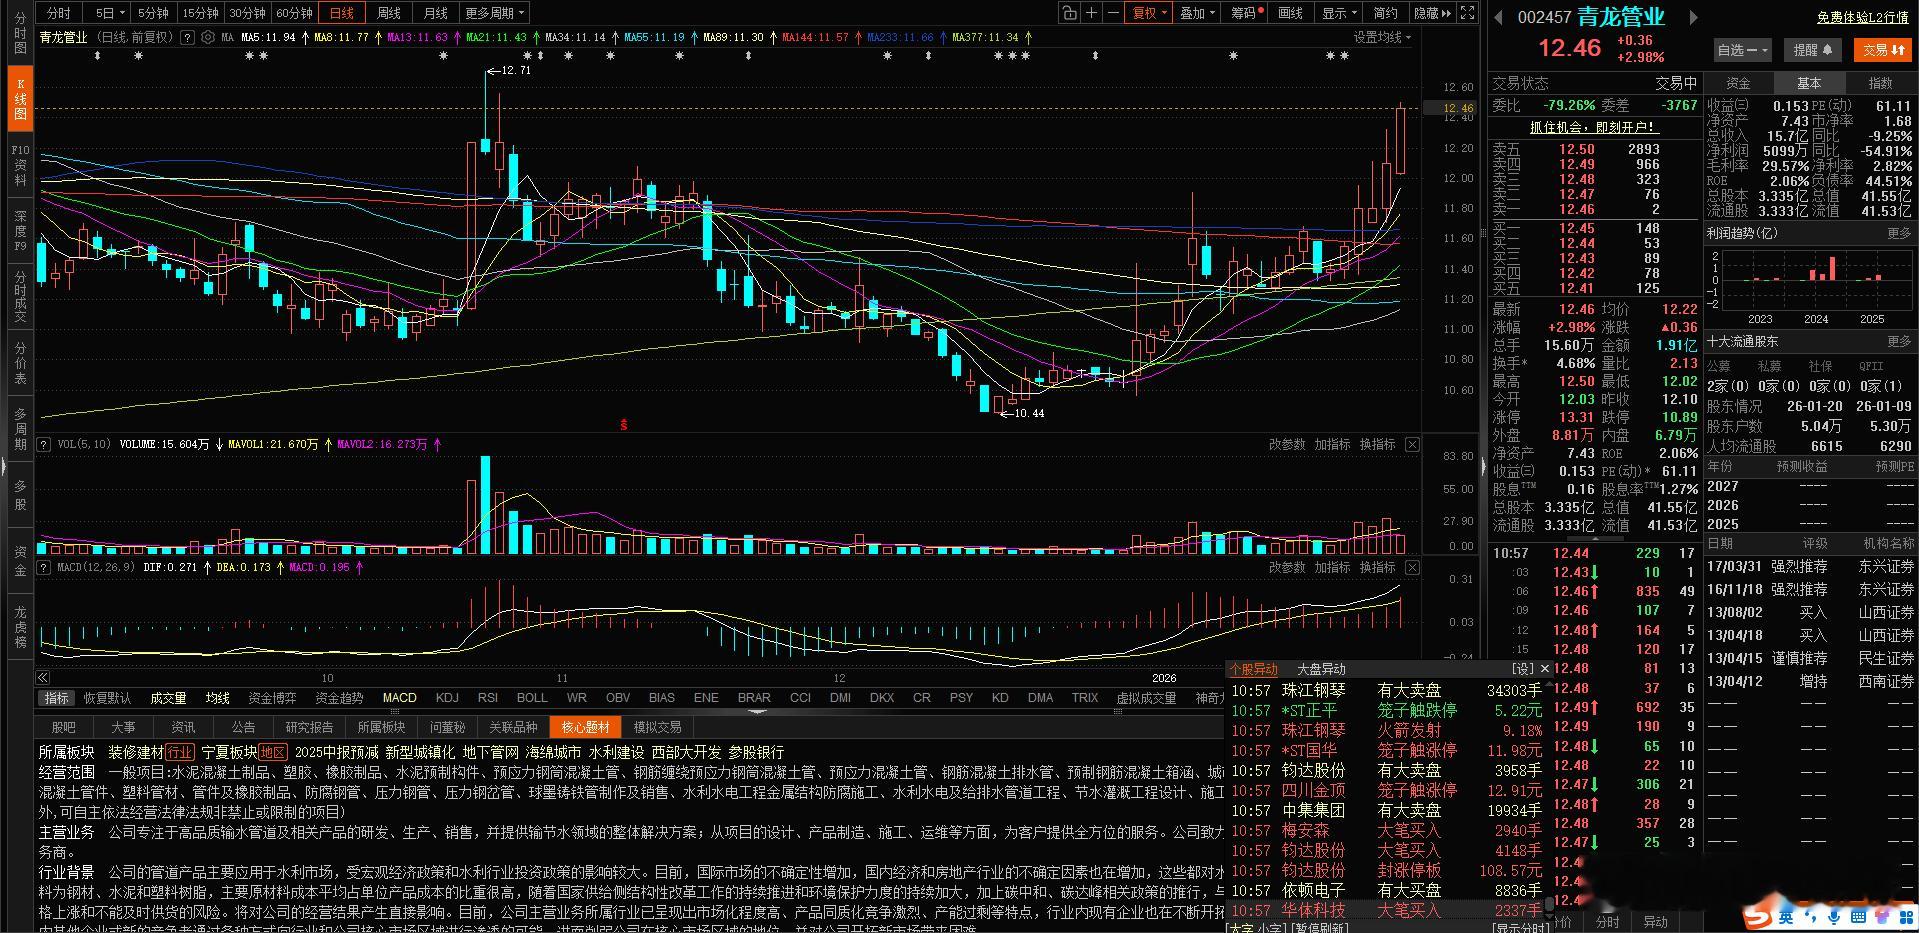Open the 叠加 overlay dropdown
This screenshot has width=1919, height=933.
coord(1197,13)
